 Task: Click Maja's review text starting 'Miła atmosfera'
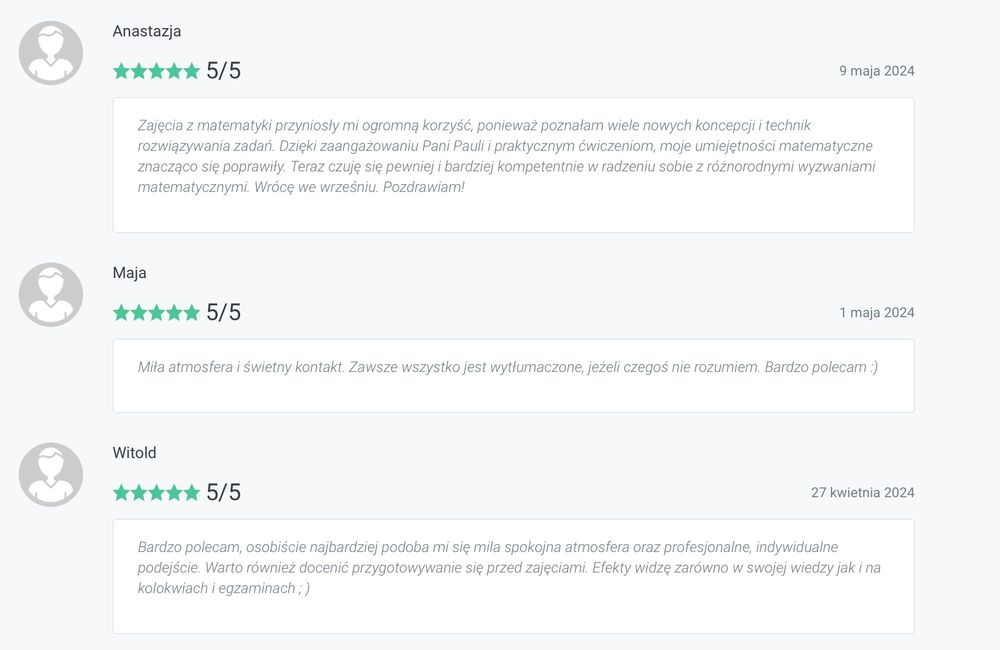pos(507,367)
